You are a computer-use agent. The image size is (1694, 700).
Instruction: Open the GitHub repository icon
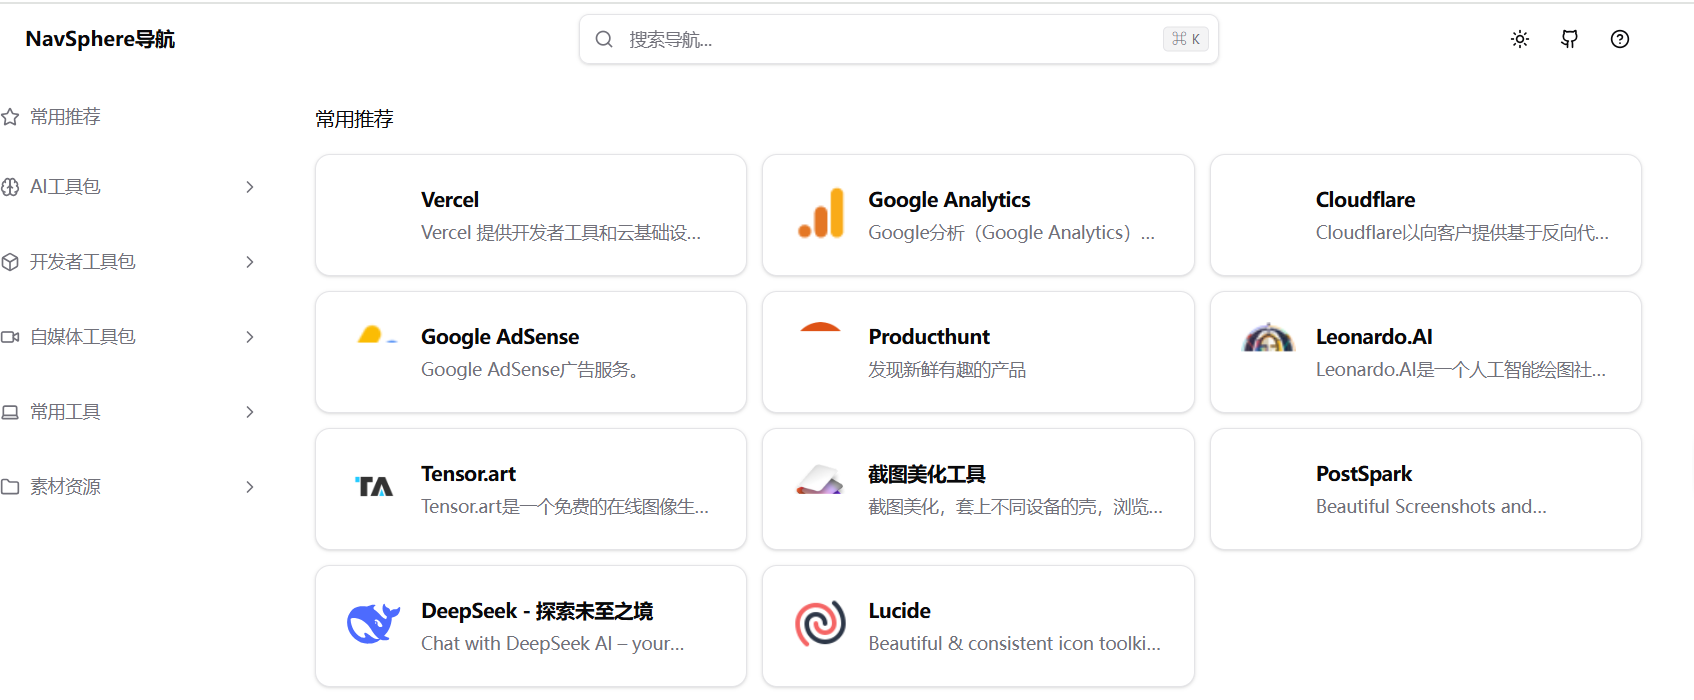[x=1570, y=39]
